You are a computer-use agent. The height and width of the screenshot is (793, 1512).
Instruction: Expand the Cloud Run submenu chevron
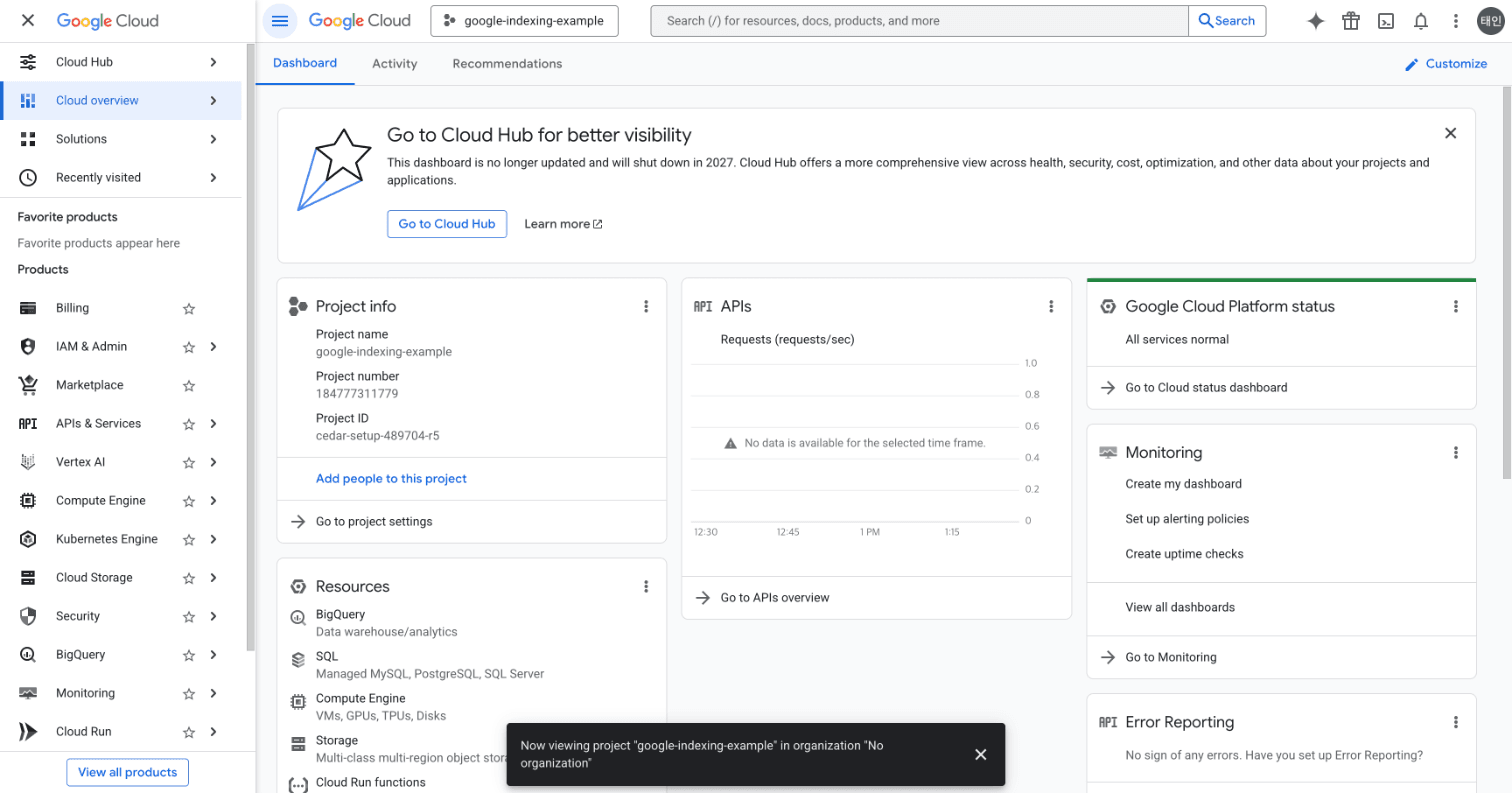pos(213,732)
